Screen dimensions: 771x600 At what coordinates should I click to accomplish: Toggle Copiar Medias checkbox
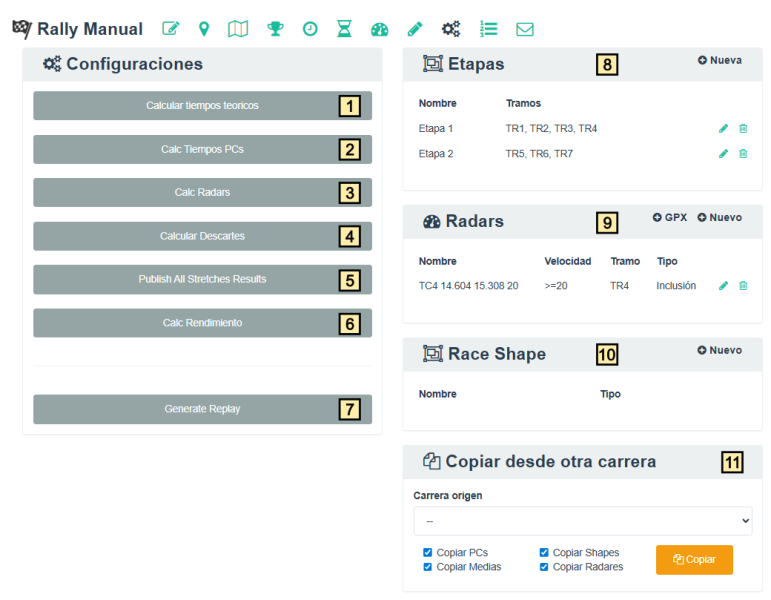point(428,567)
